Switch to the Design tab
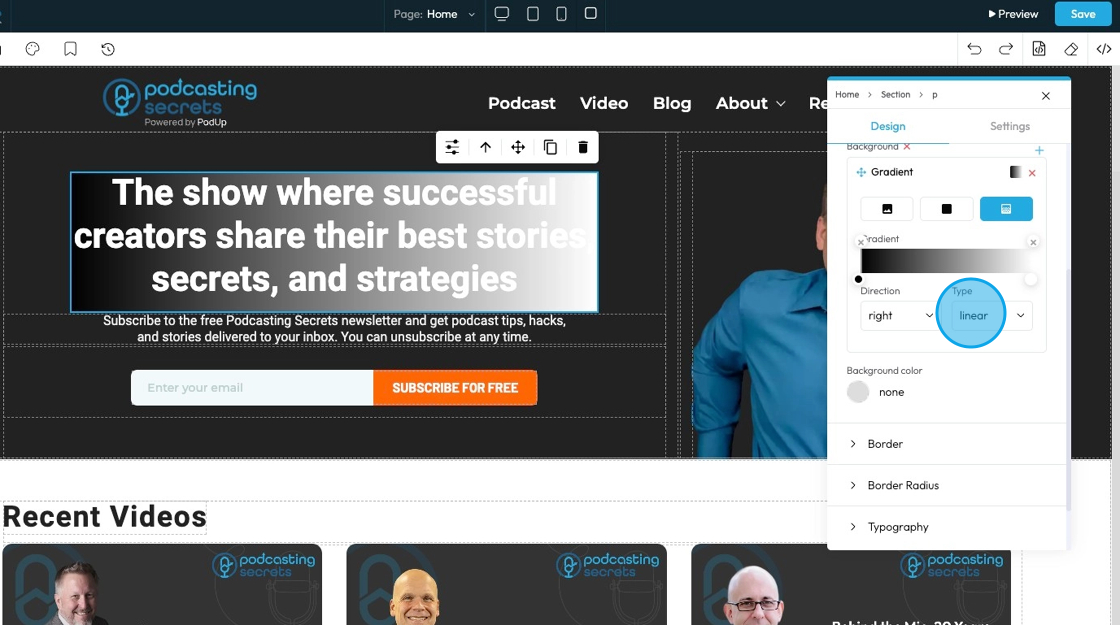Screen dimensions: 1120x625 [x=888, y=126]
